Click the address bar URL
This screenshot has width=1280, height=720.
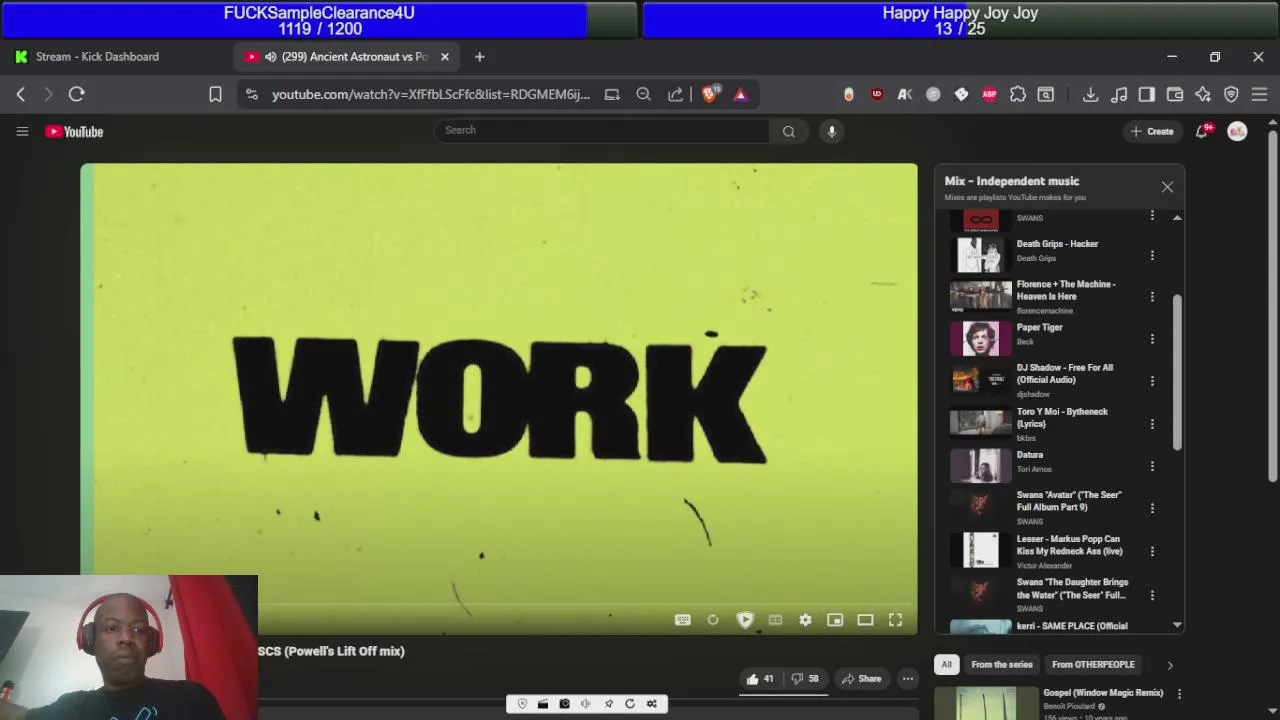point(431,94)
